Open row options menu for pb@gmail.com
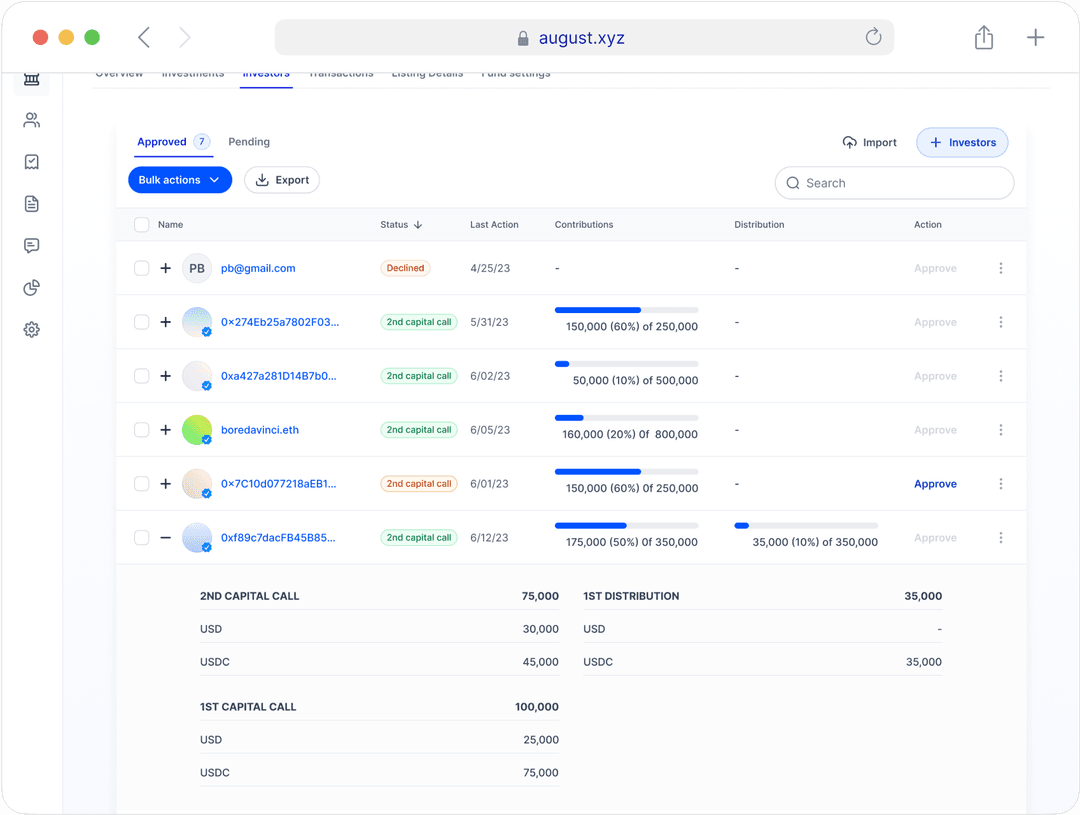The width and height of the screenshot is (1080, 815). (1001, 268)
